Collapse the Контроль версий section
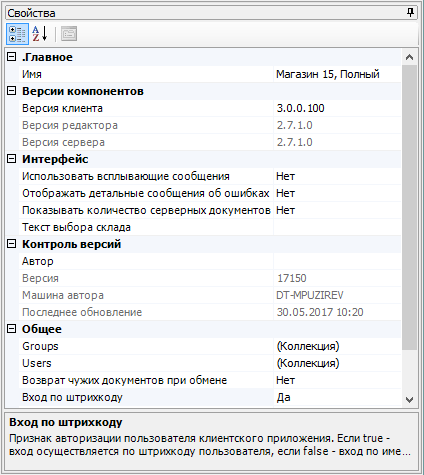Image resolution: width=424 pixels, height=475 pixels. point(12,244)
